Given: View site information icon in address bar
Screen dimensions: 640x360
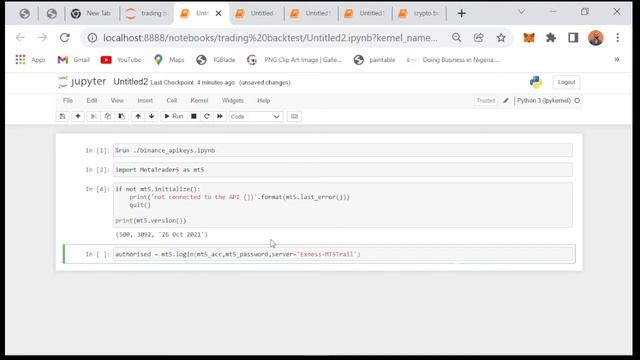Looking at the screenshot, I should [x=93, y=38].
